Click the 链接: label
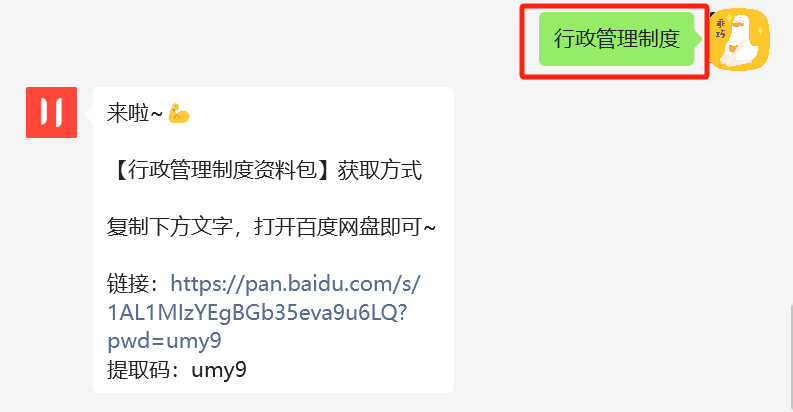Screen dimensions: 793x412 (135, 284)
